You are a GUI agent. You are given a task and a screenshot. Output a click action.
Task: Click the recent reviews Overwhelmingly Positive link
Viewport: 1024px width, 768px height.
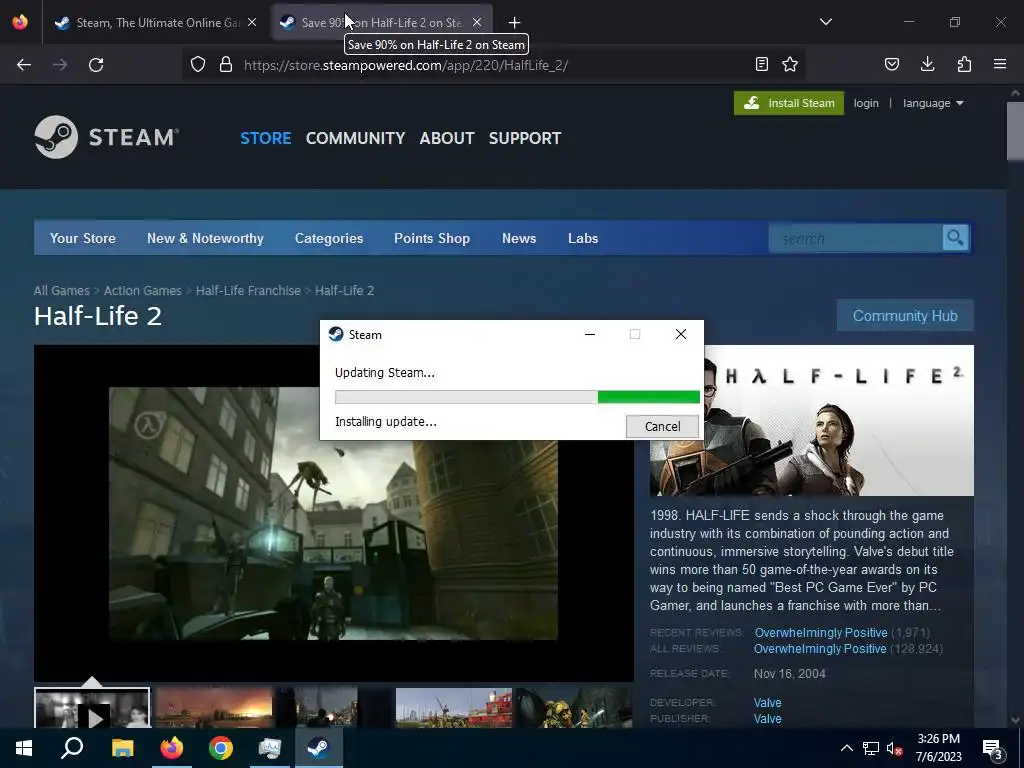point(821,633)
